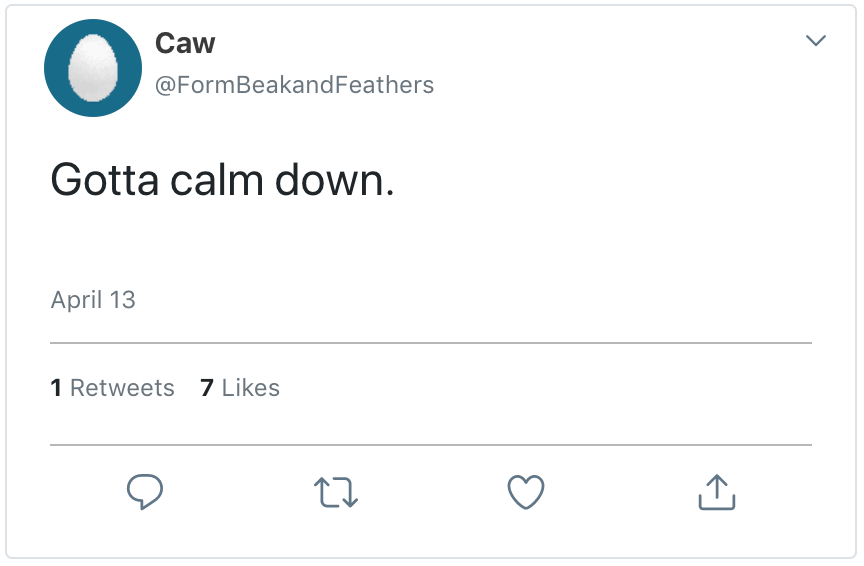Retweet this tweet using the arrows icon

pos(336,492)
